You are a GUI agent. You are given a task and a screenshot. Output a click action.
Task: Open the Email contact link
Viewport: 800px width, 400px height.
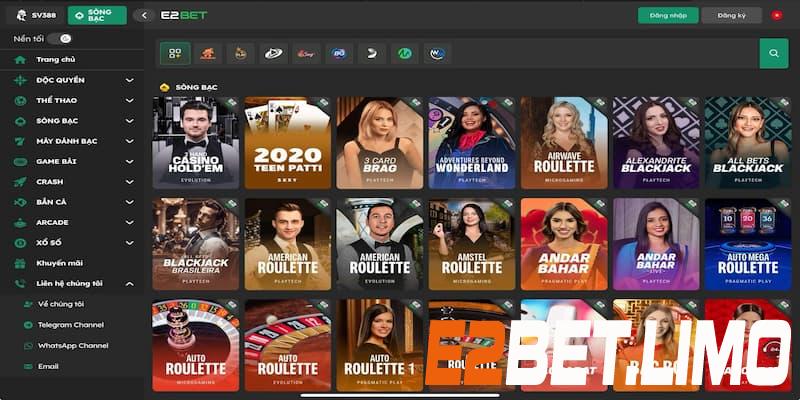(x=48, y=366)
